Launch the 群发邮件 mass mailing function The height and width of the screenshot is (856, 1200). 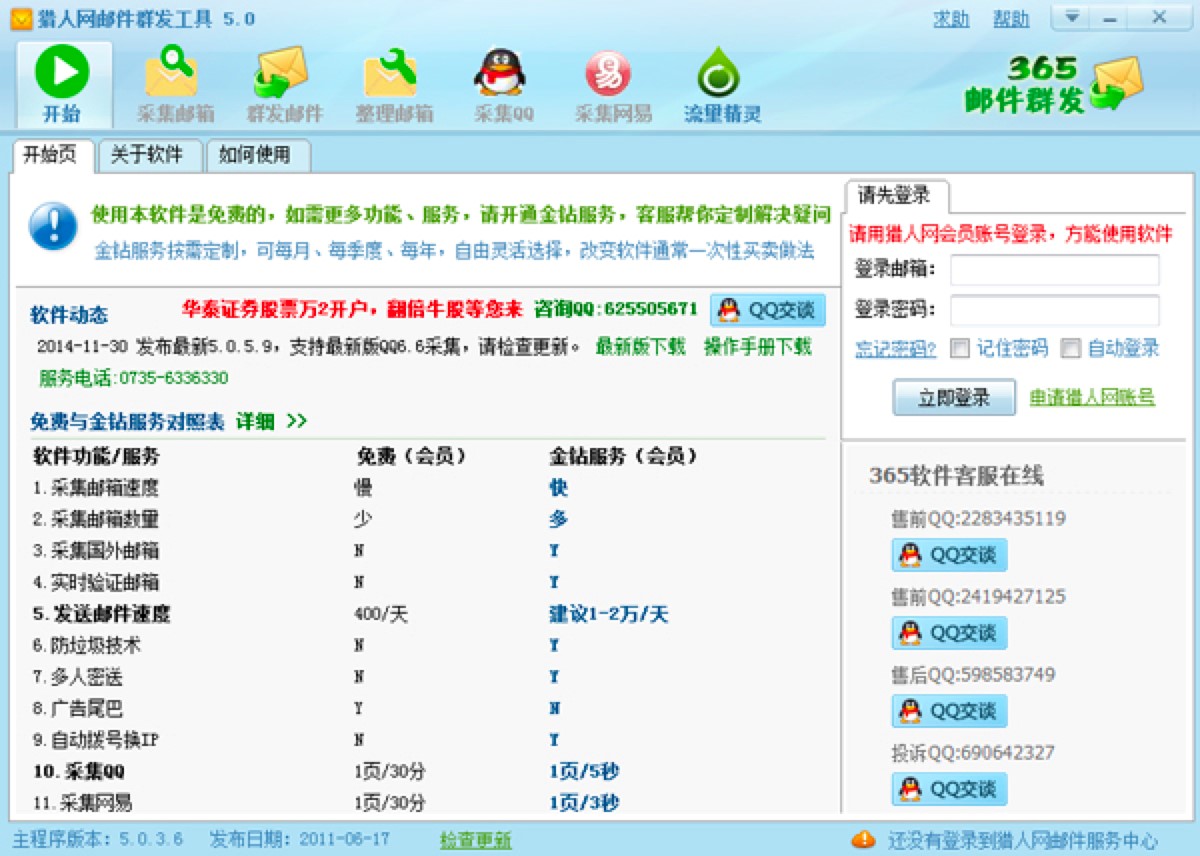[282, 80]
